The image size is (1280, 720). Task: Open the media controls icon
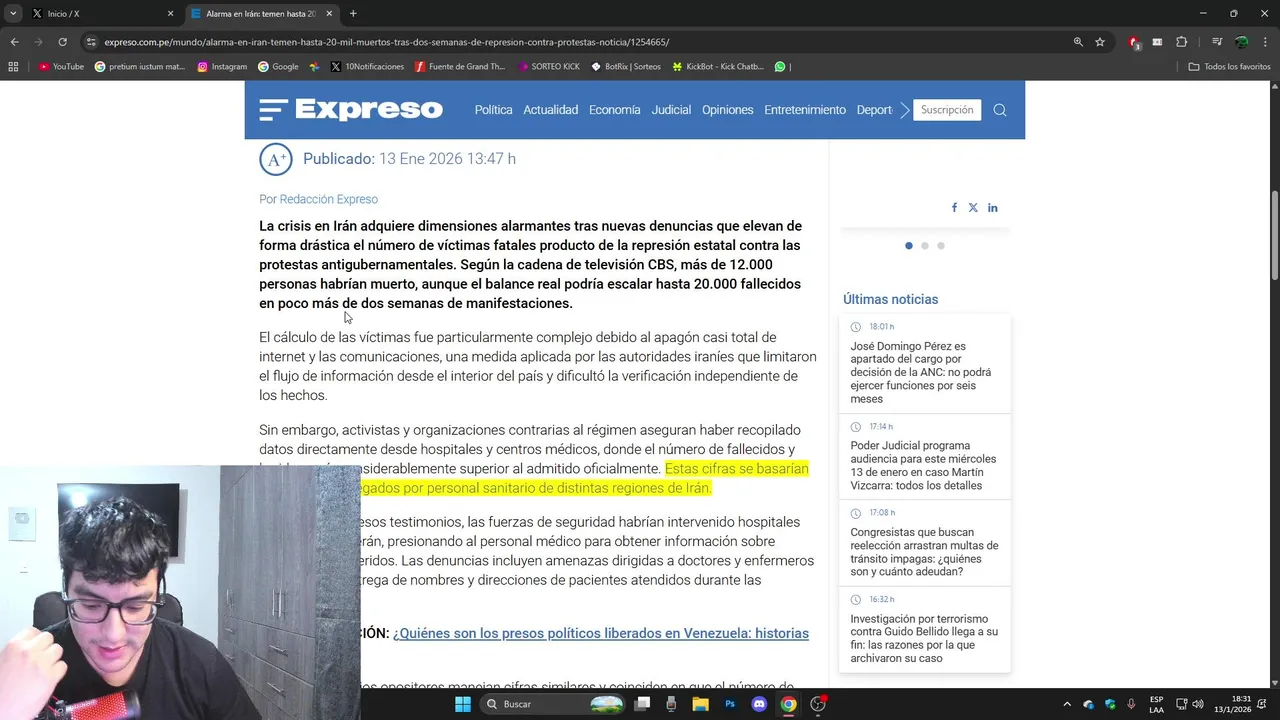point(1217,42)
